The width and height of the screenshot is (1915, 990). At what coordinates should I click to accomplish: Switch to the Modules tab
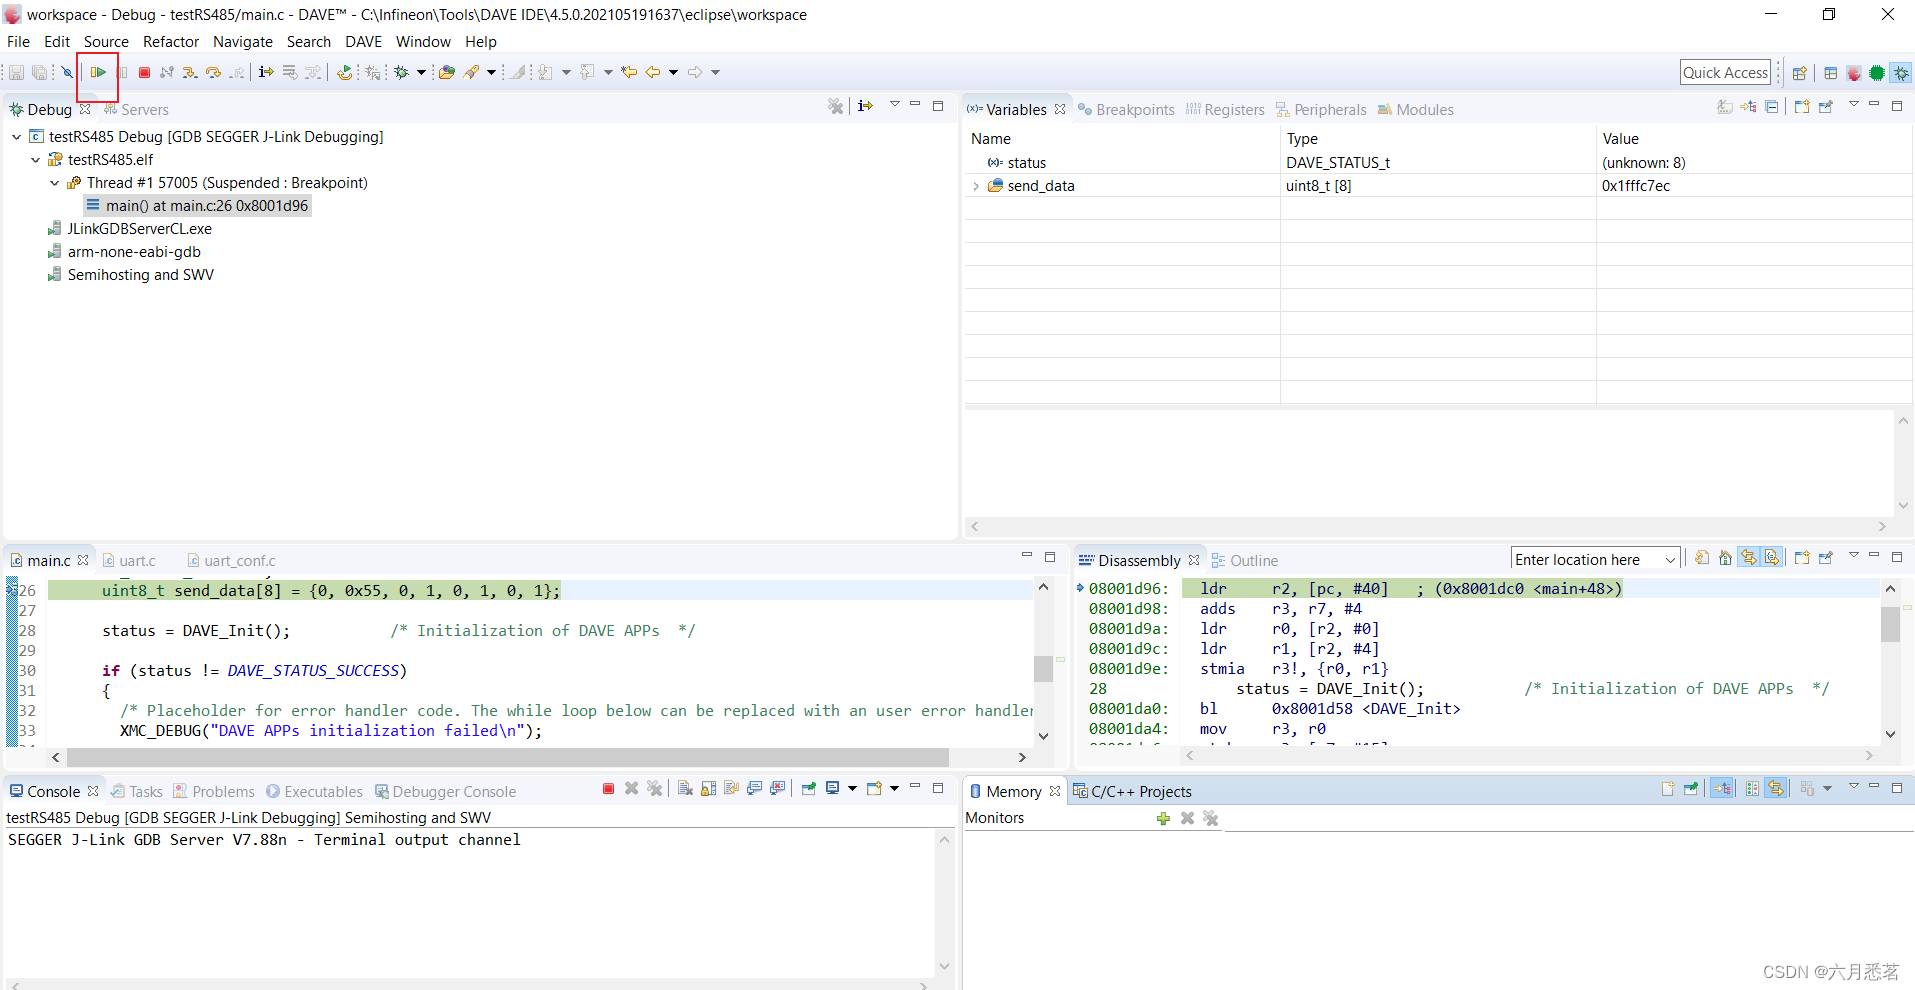1416,110
